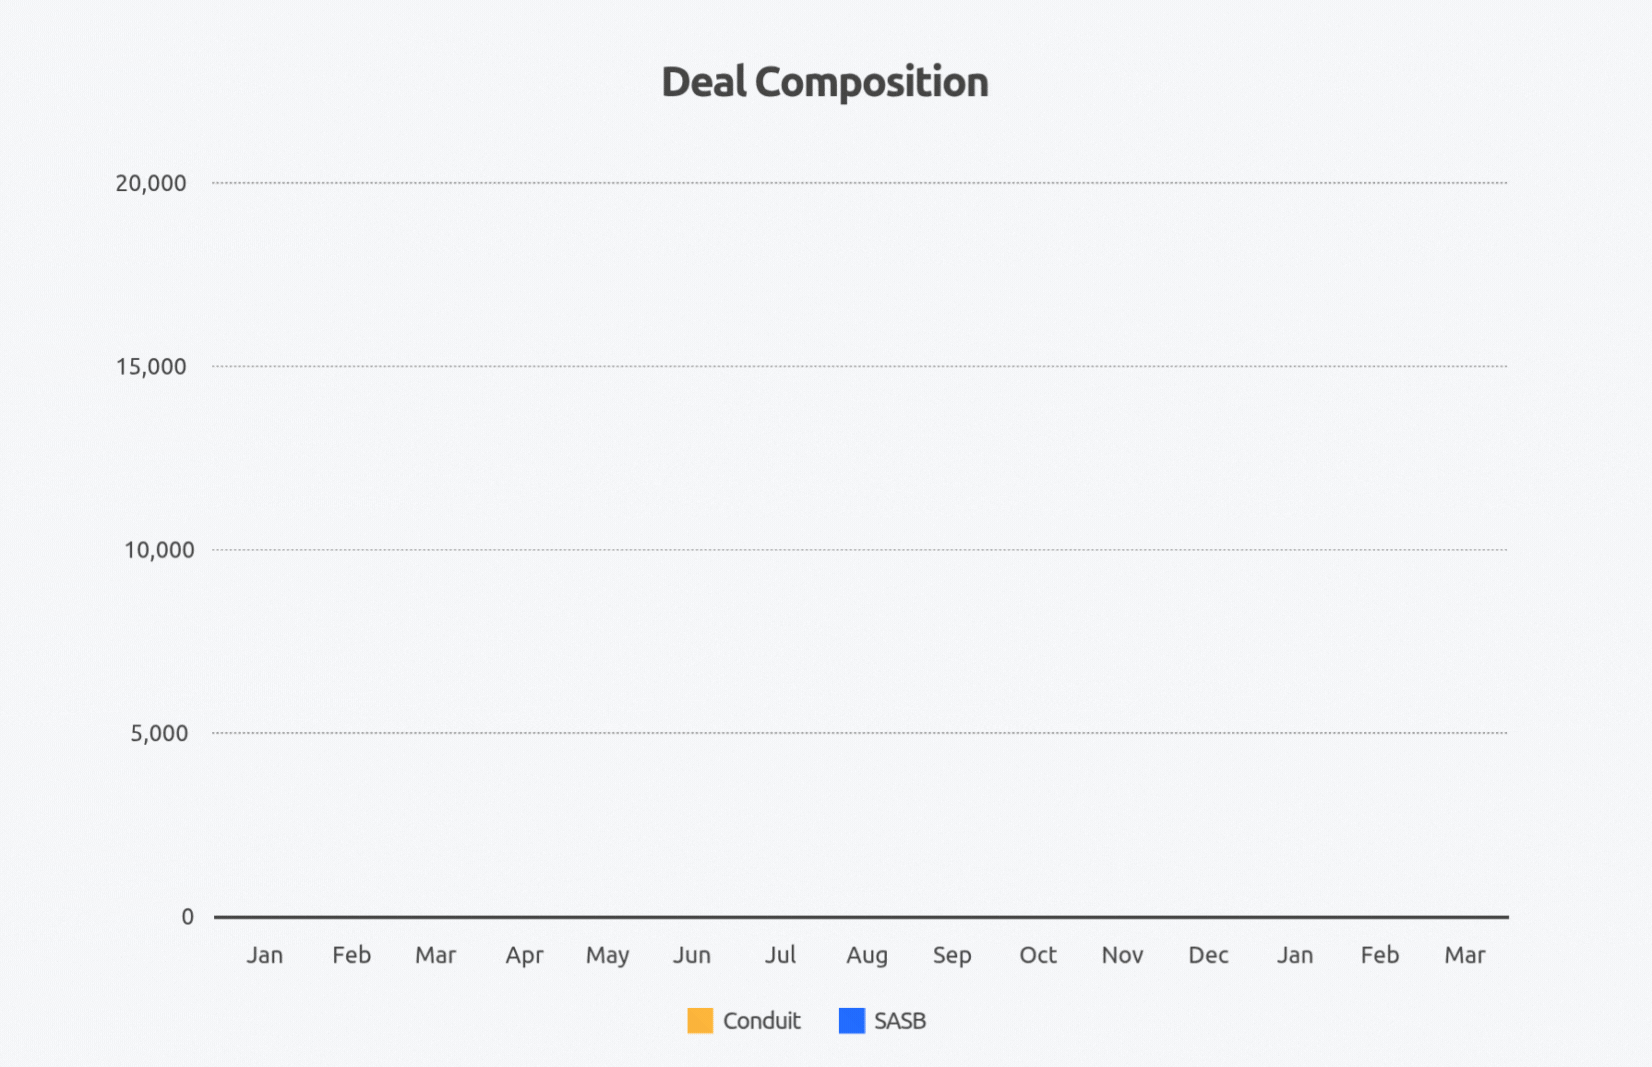Toggle the SASB series legend label

click(x=900, y=1021)
